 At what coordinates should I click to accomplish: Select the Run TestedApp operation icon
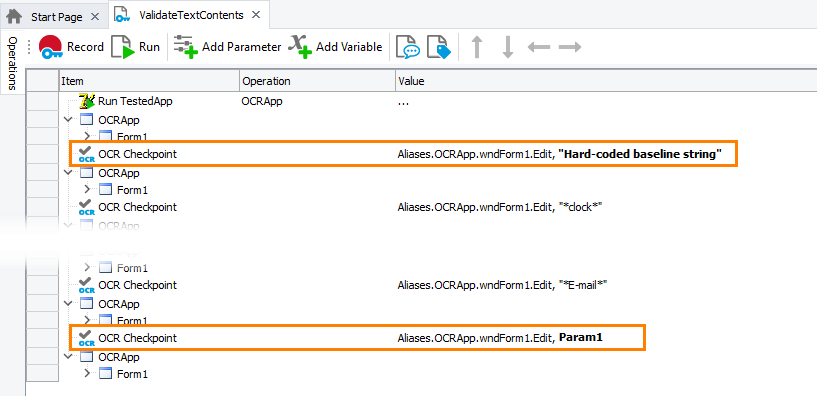pyautogui.click(x=87, y=101)
